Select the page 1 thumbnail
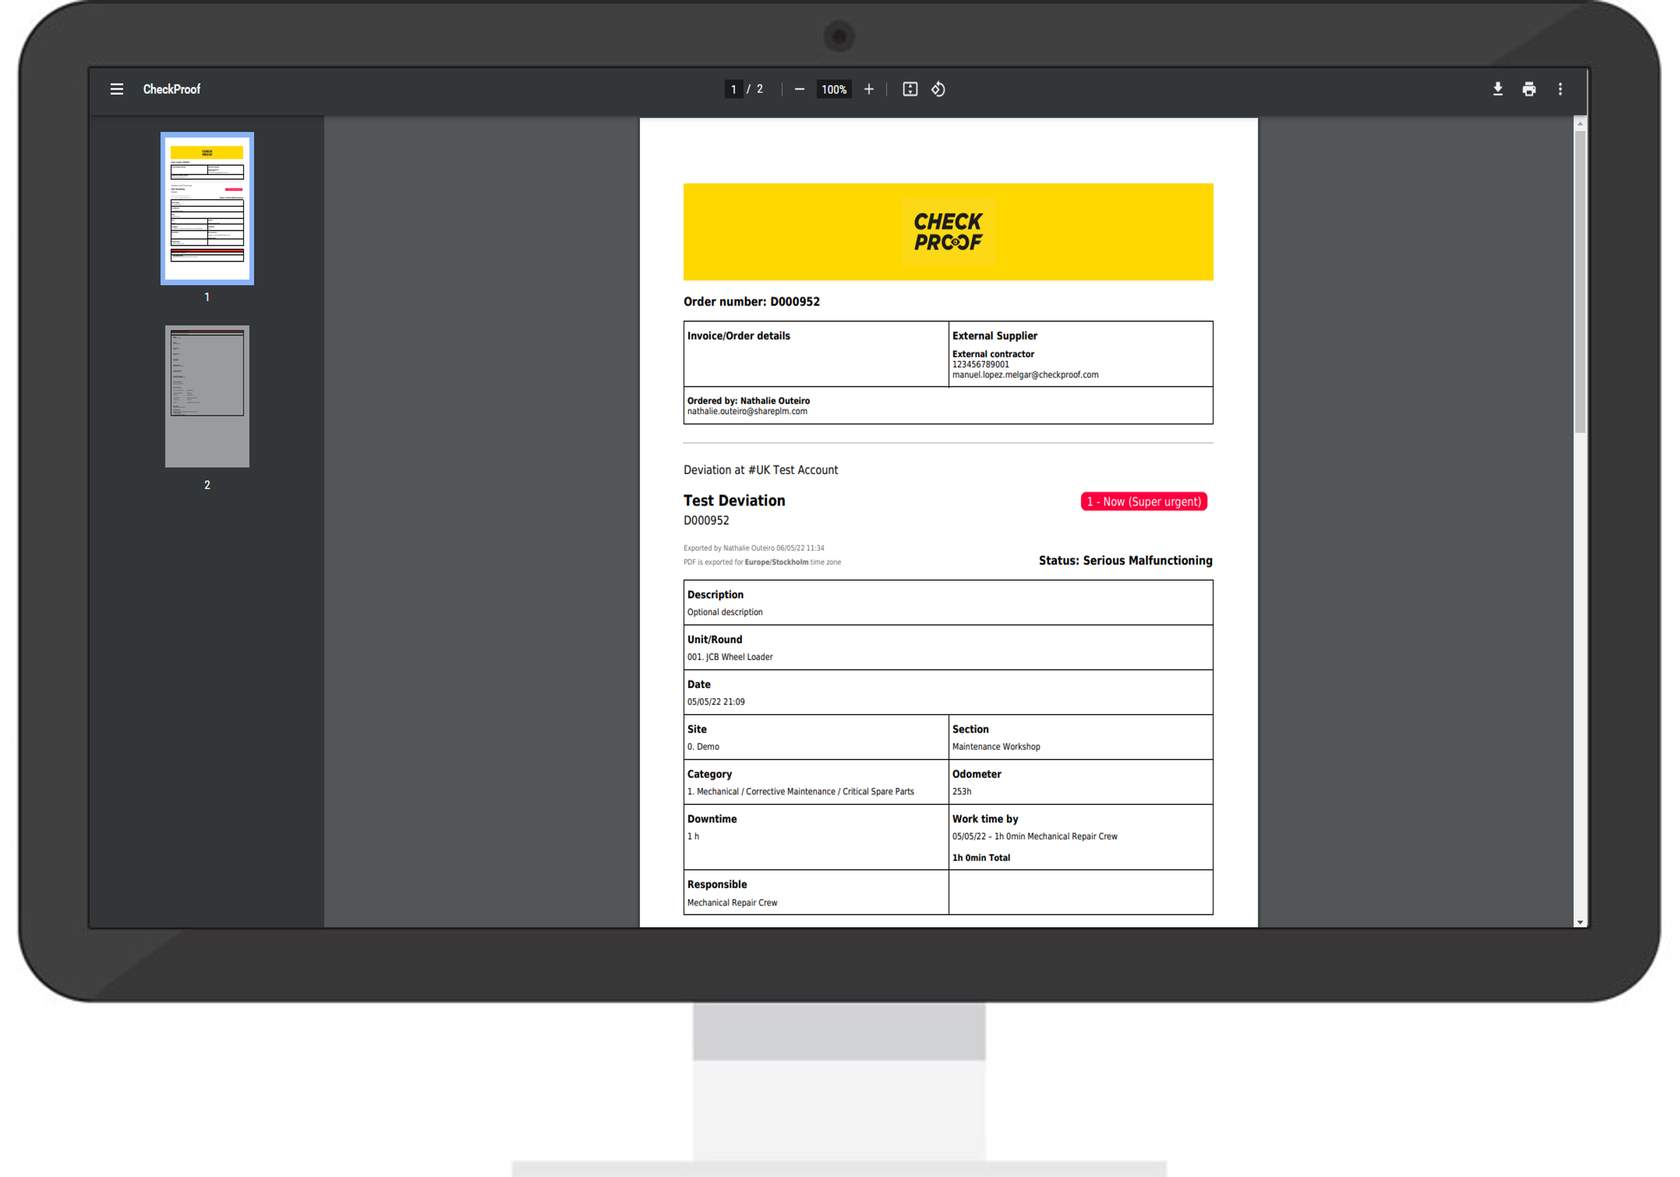 click(207, 208)
